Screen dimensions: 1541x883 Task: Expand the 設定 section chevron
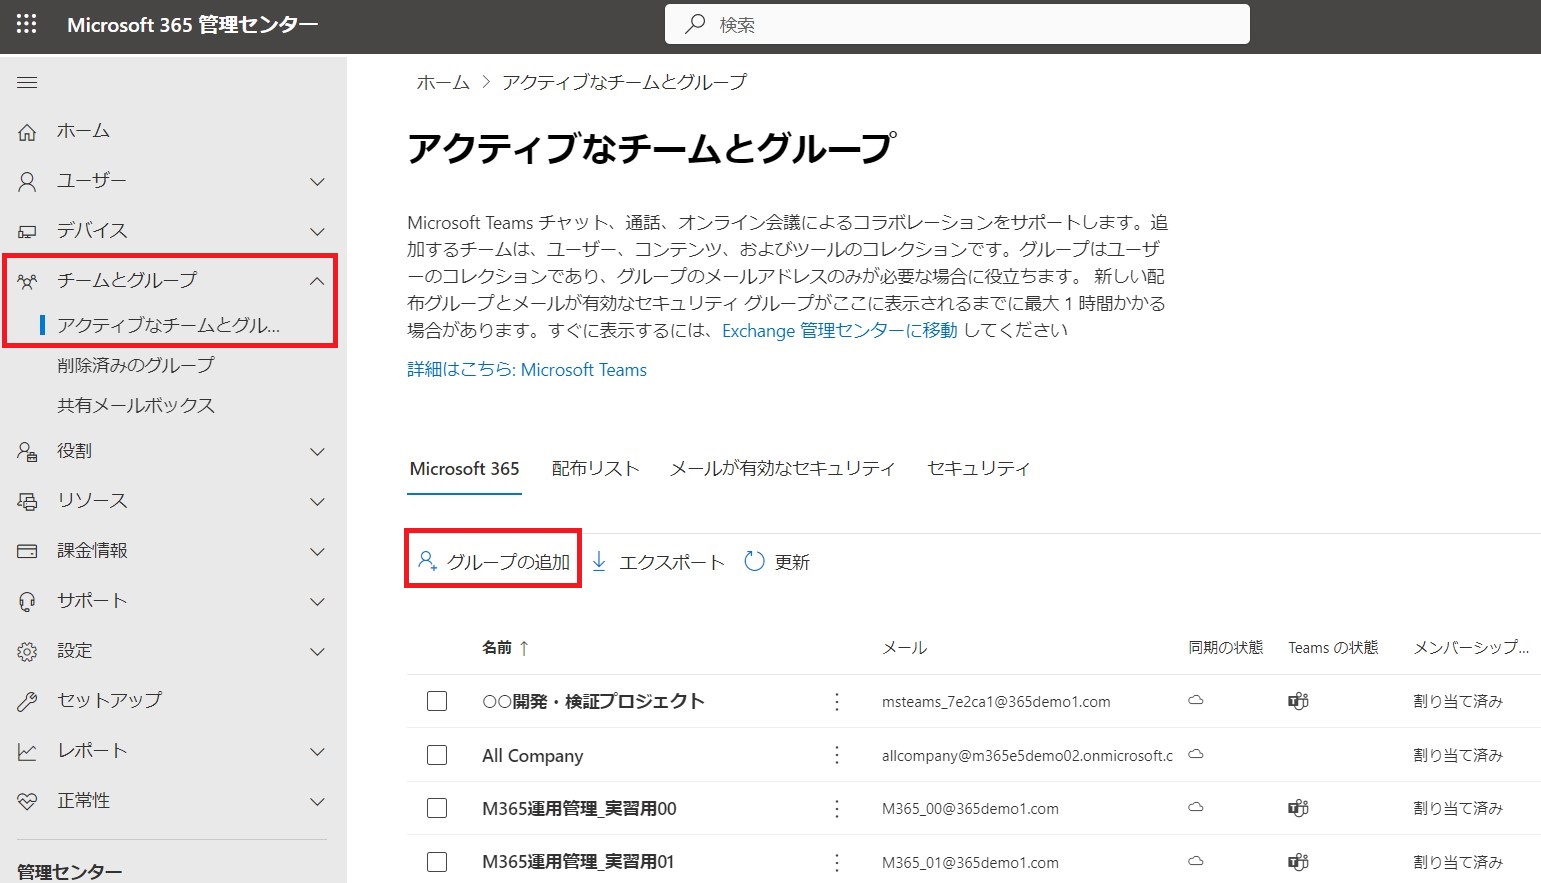click(x=317, y=651)
